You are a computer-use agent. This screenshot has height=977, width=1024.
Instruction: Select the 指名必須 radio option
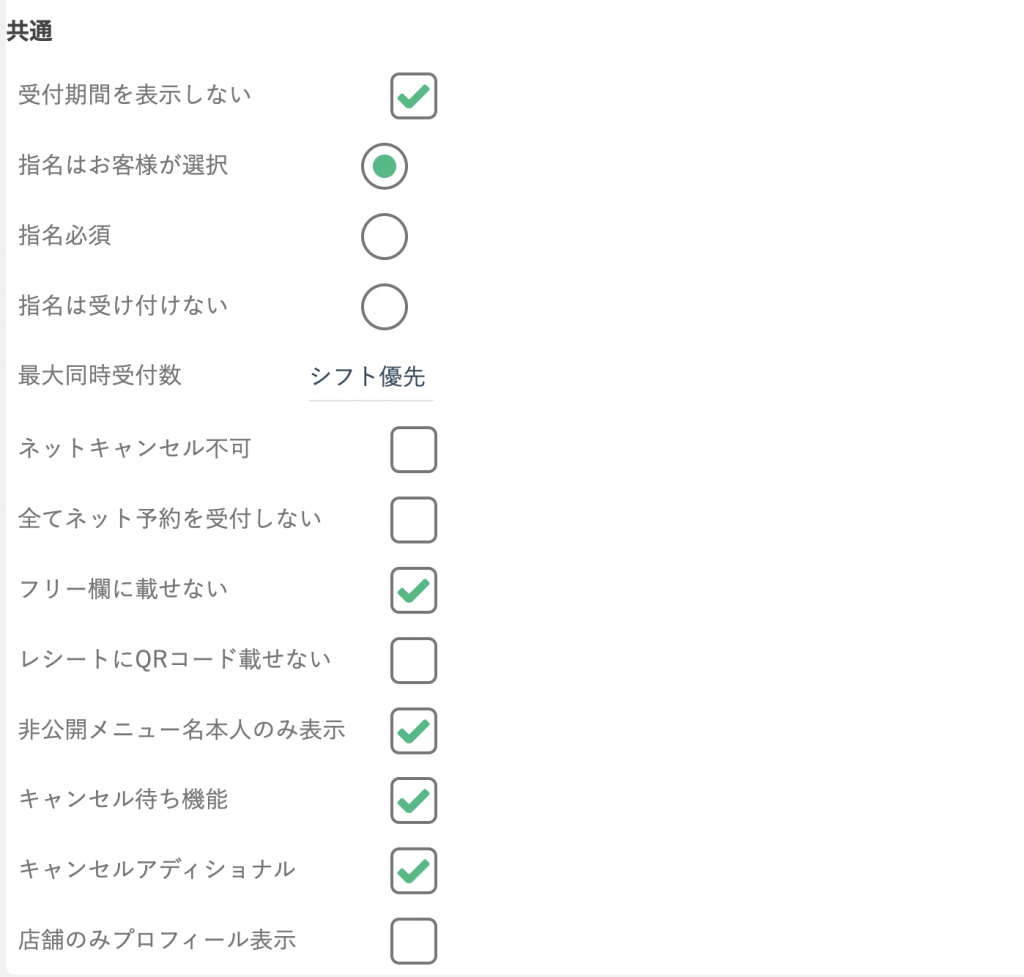384,237
